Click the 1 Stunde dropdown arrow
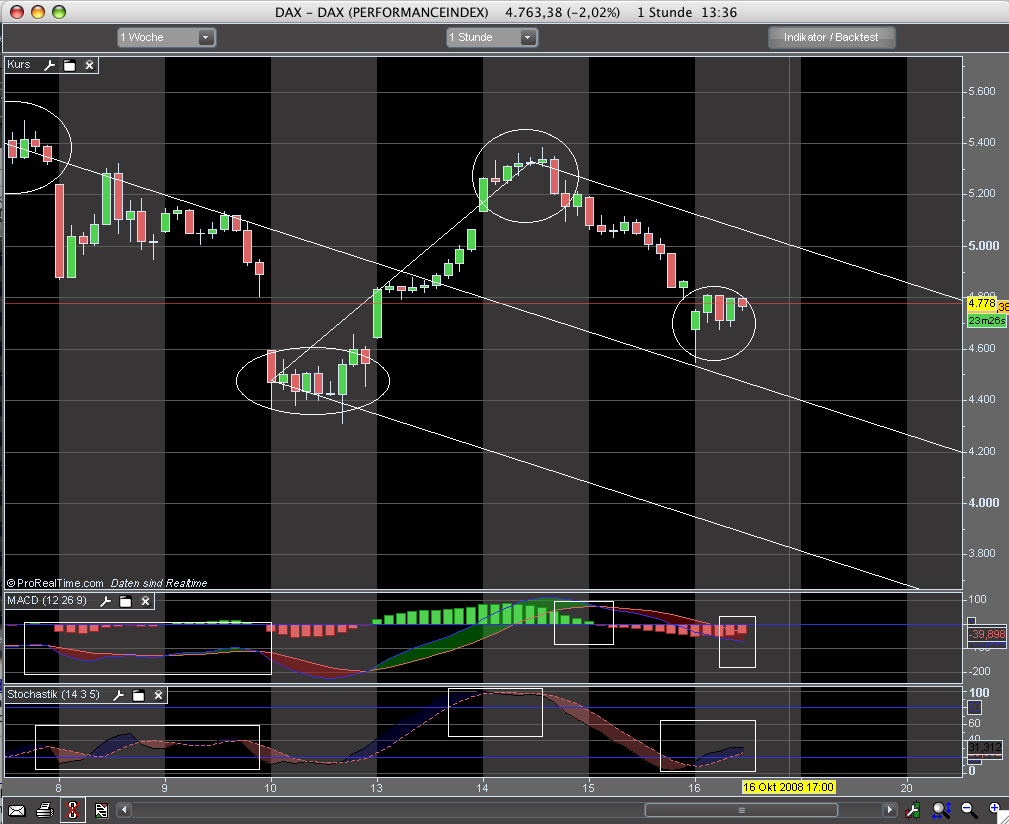 528,37
